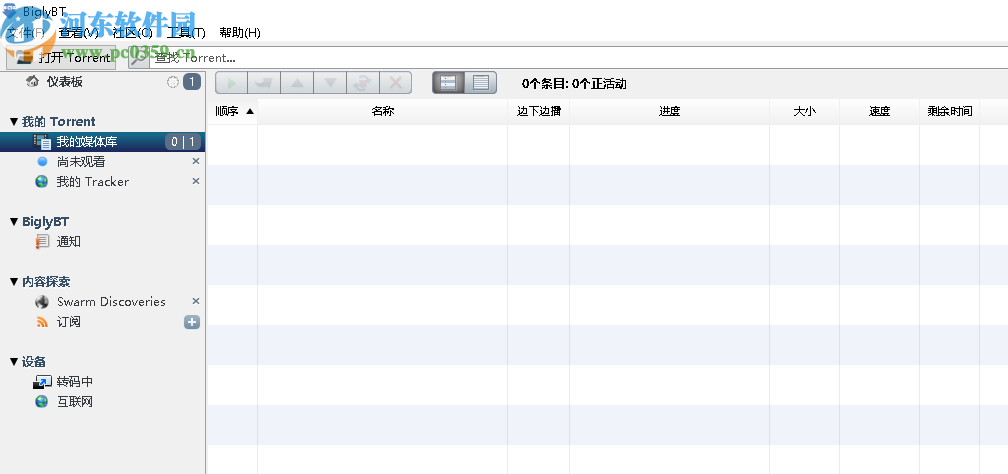Select 仪表板 in the sidebar

(x=64, y=82)
